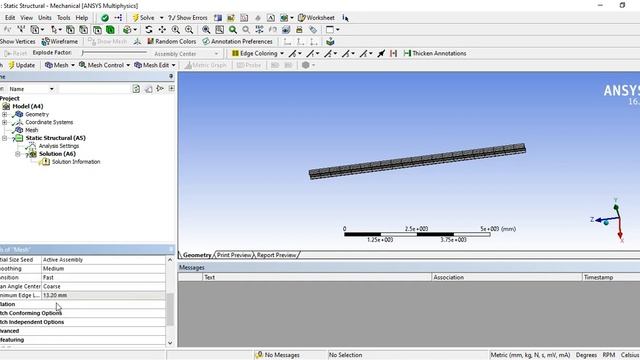640x360 pixels.
Task: Click the Smoothing value 'Medium'
Action: (104, 269)
